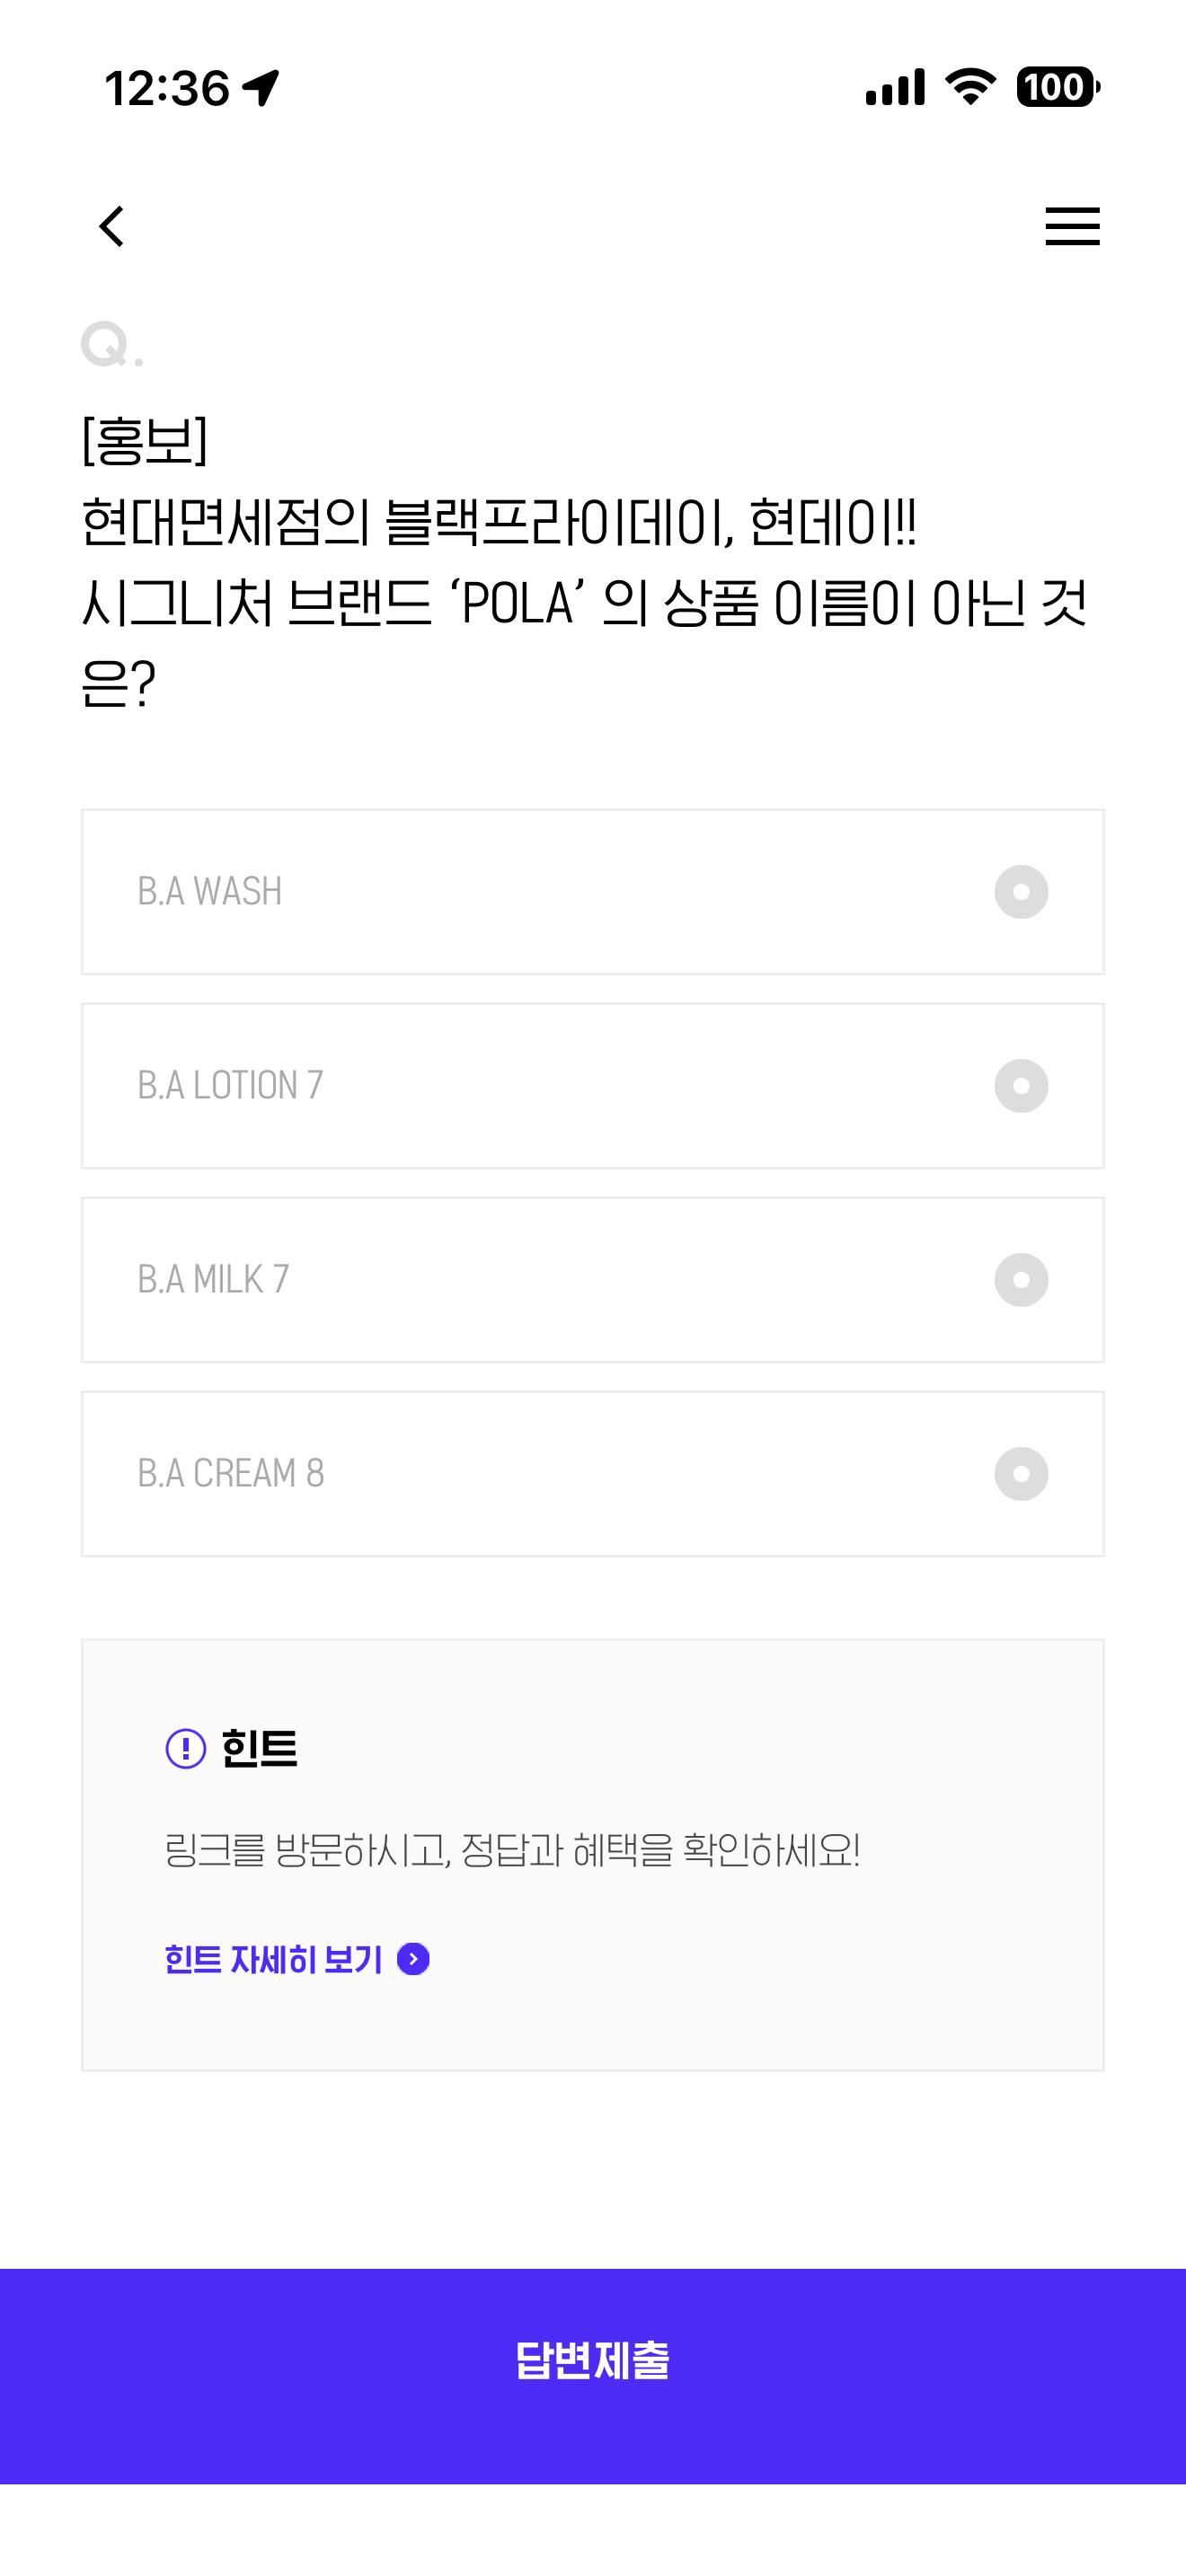Viewport: 1186px width, 2576px height.
Task: Tap the battery indicator showing 100
Action: [1058, 87]
